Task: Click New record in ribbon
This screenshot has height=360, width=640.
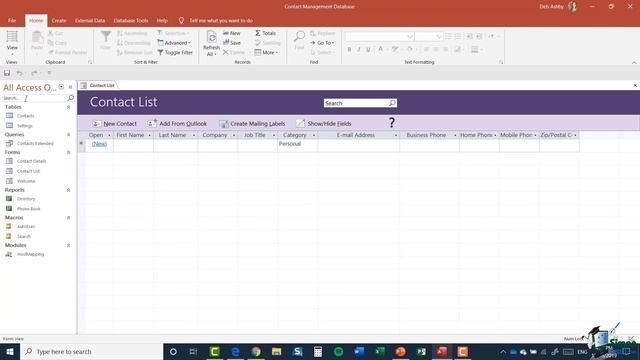Action: [232, 33]
